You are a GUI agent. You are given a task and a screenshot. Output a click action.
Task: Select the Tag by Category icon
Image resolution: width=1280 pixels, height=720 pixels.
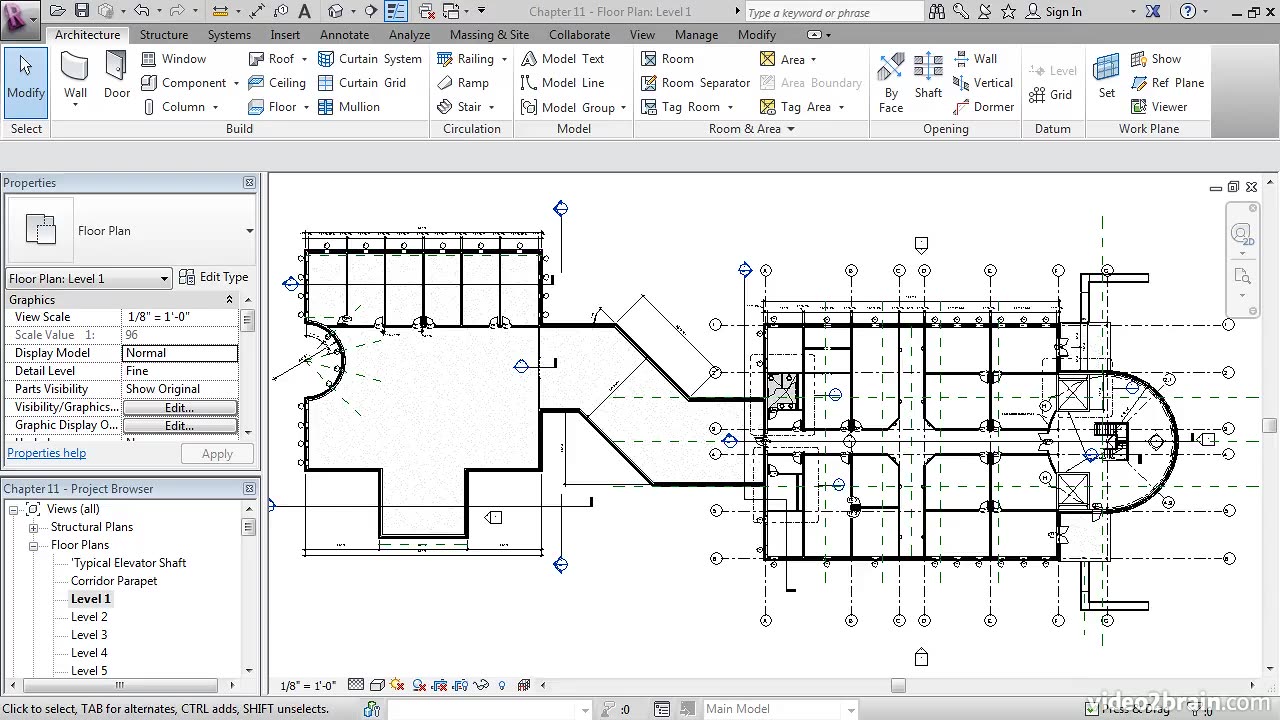pos(281,11)
